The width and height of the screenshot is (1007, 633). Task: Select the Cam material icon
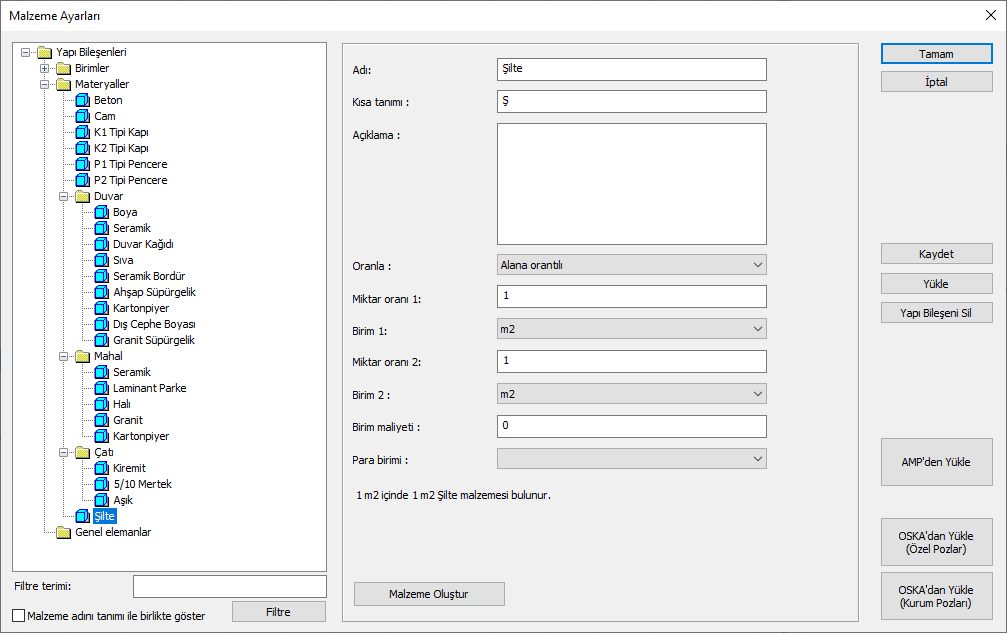coord(83,117)
